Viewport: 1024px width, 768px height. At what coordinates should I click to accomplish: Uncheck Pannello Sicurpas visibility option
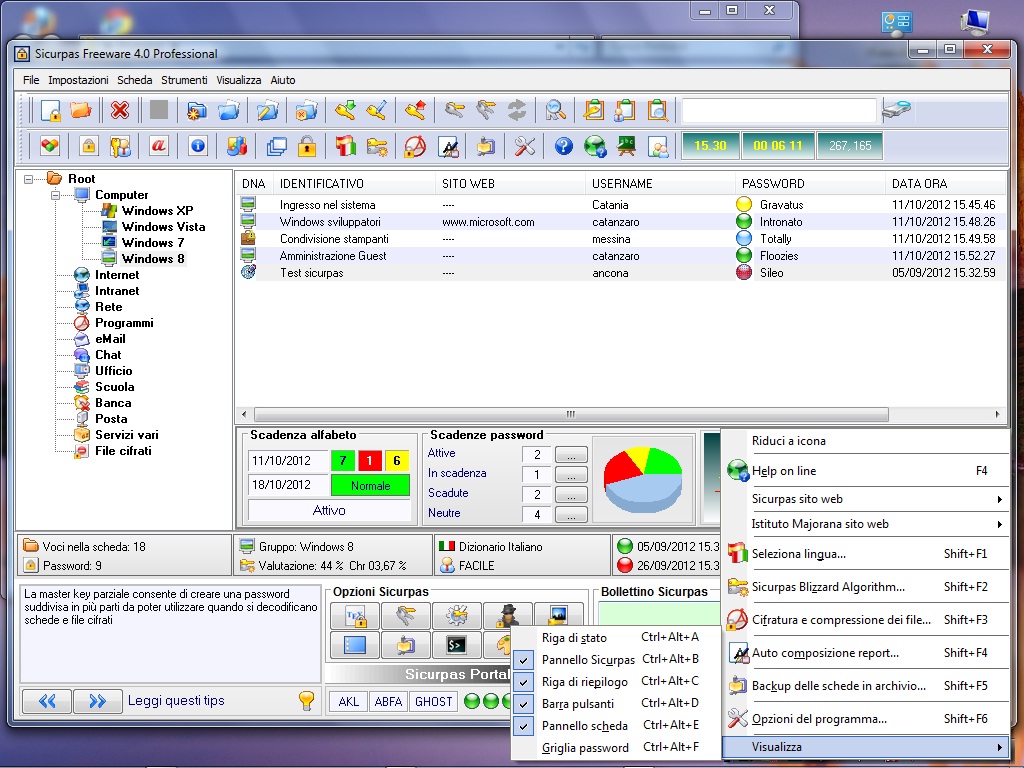pos(616,660)
